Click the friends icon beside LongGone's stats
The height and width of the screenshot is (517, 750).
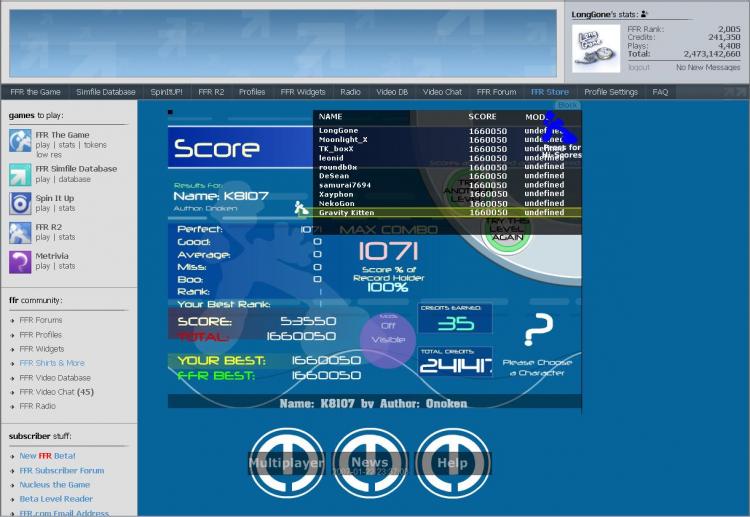tap(645, 15)
